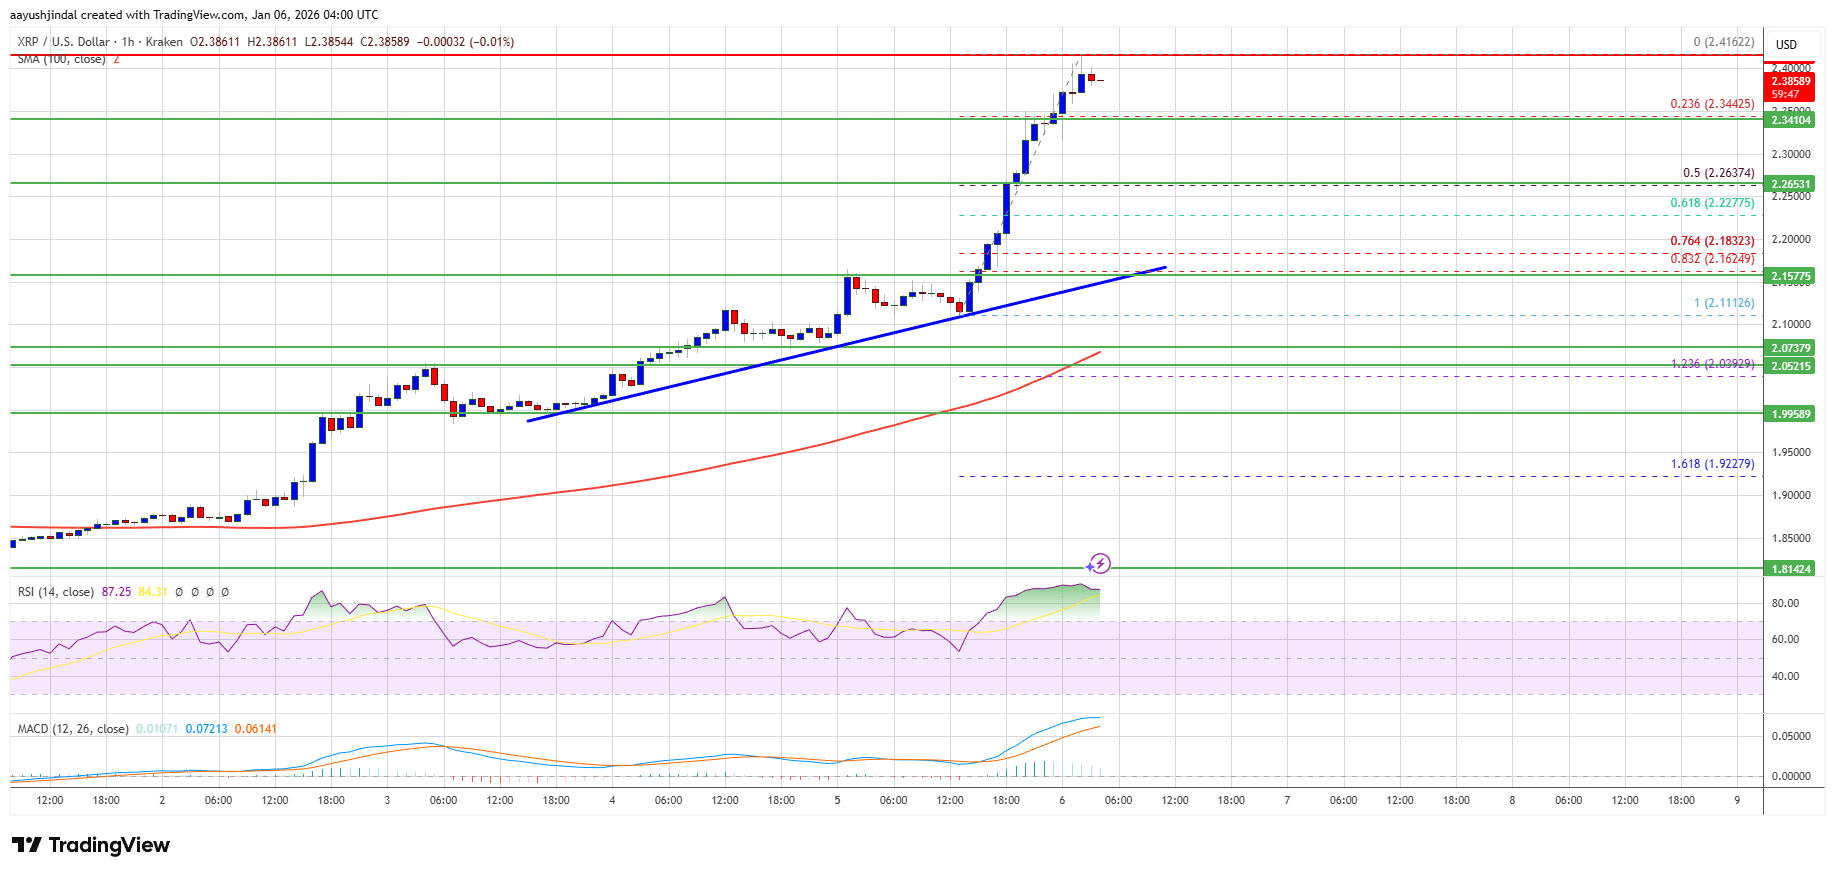Click the 0.5 (2.26374) Fibonacci level label

[x=1718, y=173]
